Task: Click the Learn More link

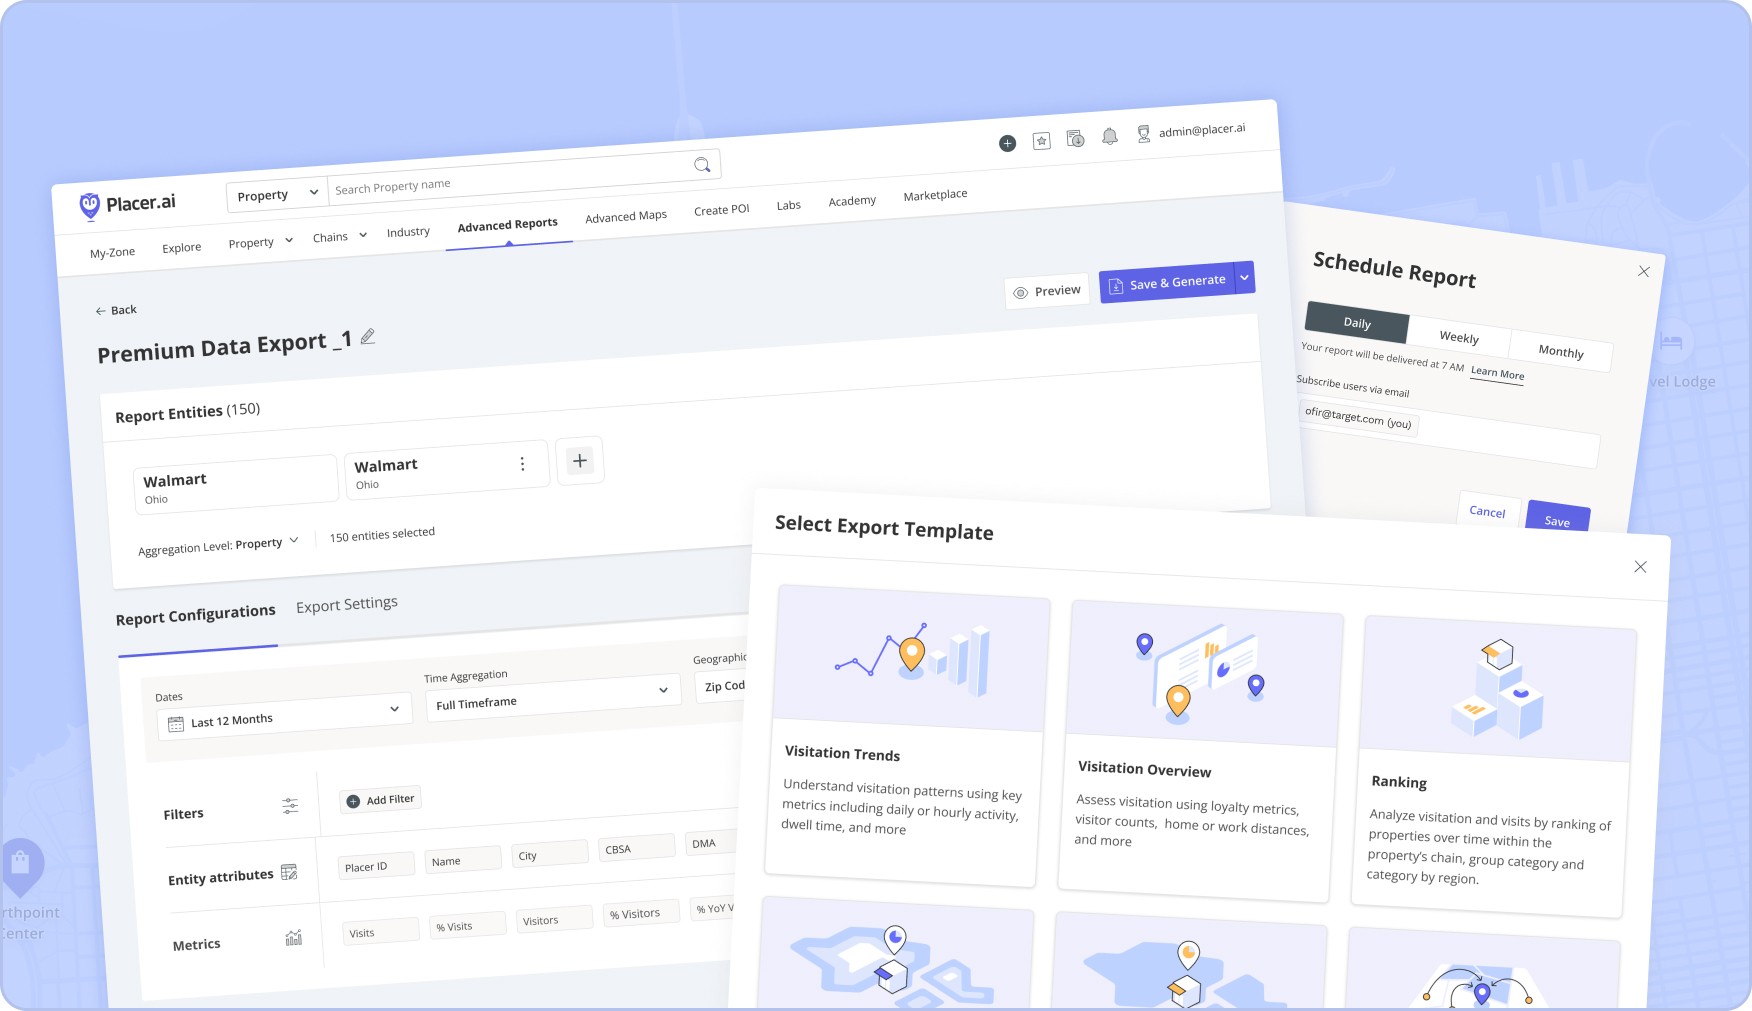Action: 1497,374
